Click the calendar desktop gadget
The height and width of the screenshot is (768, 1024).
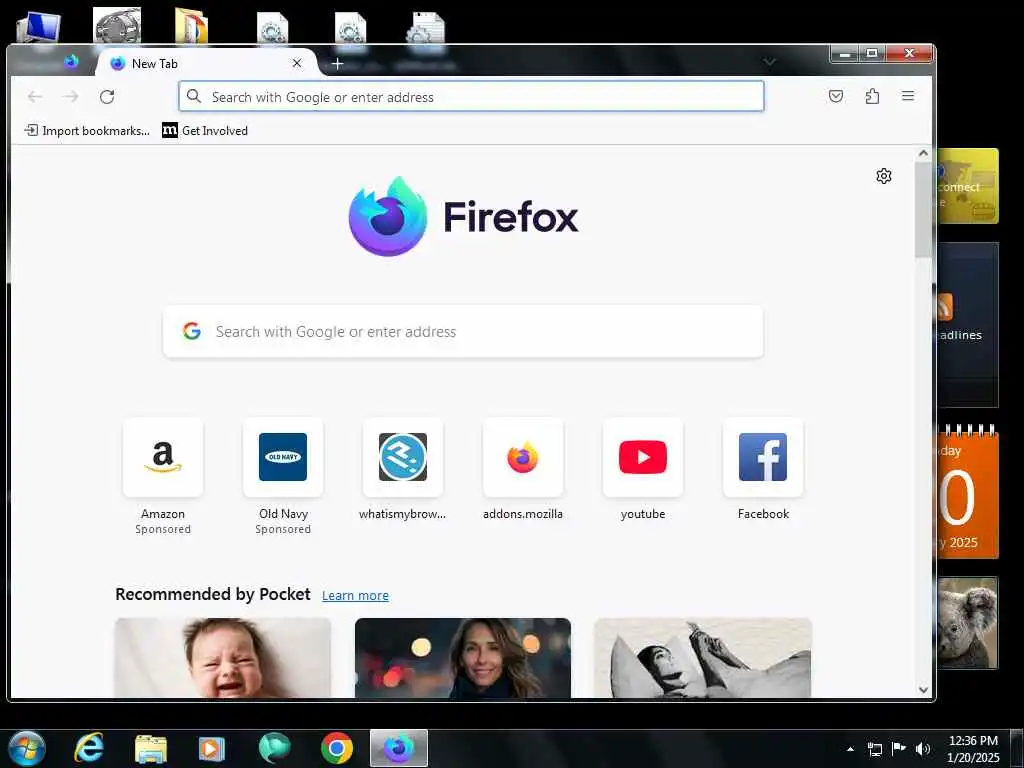click(968, 492)
